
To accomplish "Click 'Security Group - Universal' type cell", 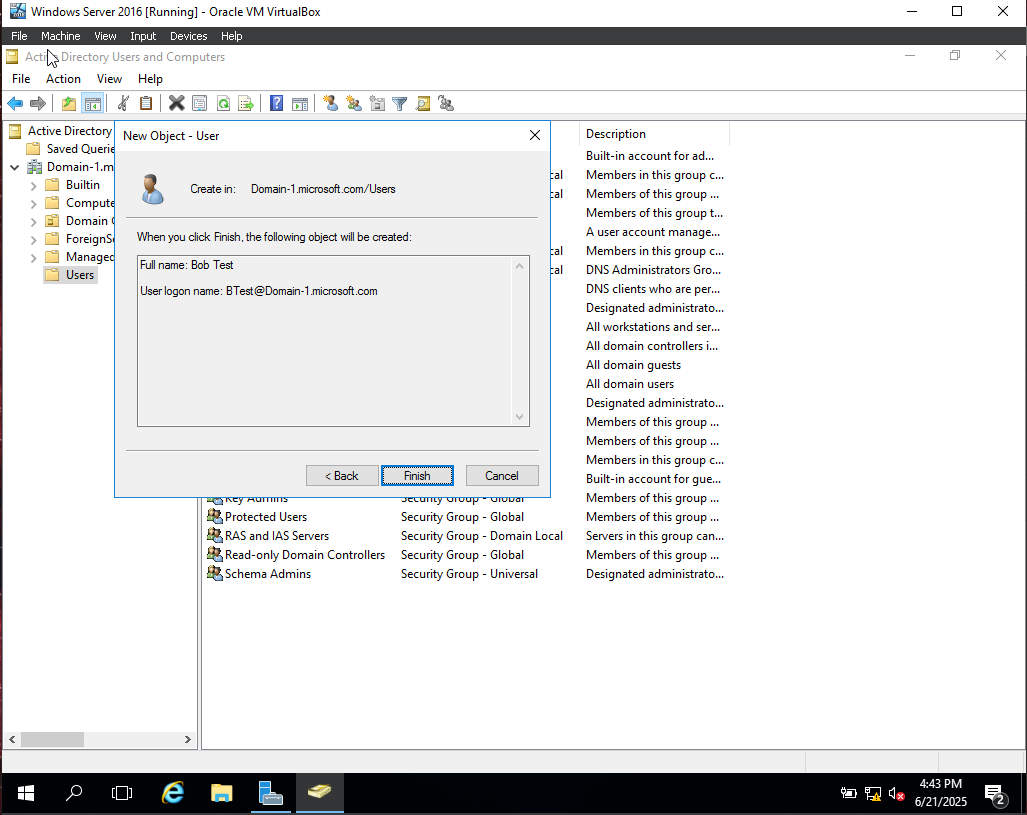I will tap(469, 574).
